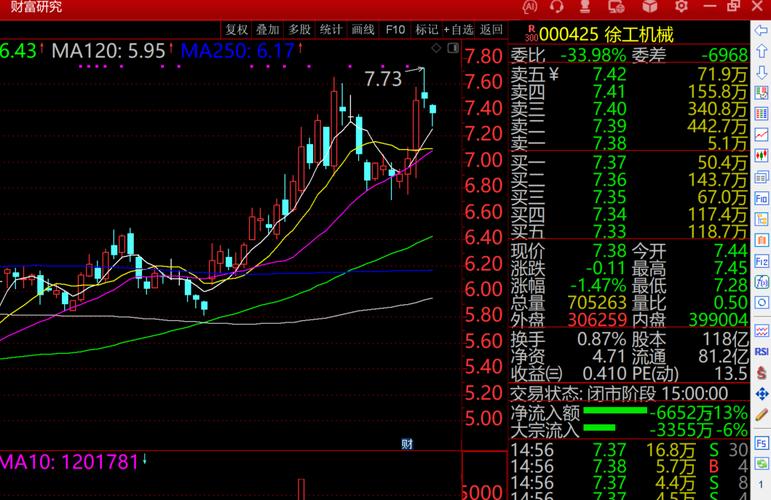This screenshot has height=500, width=771.
Task: Click the green 净流入额 bar
Action: pyautogui.click(x=614, y=411)
